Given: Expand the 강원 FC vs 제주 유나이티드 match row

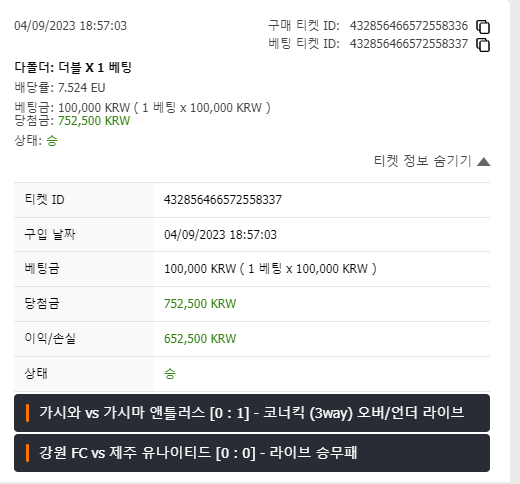Looking at the screenshot, I should 252,453.
